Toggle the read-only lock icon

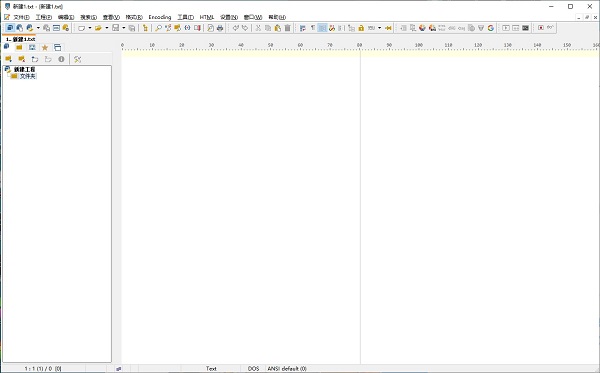point(361,28)
